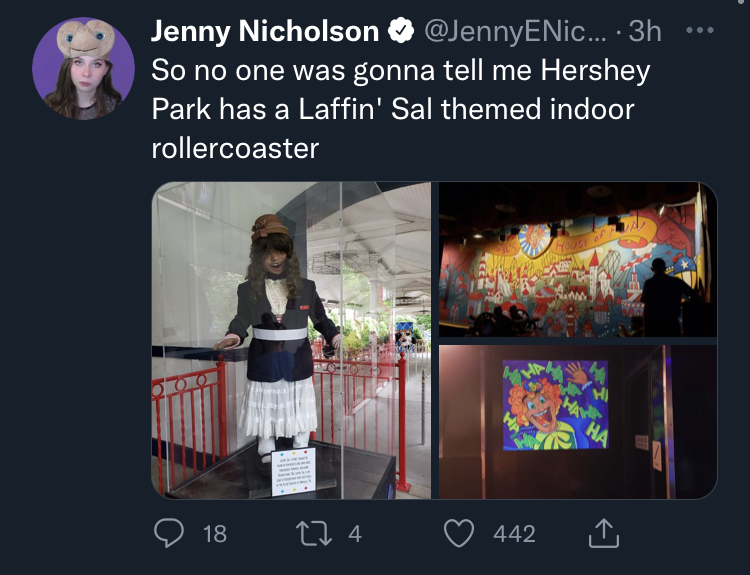Screen dimensions: 750x575
Task: Click the white sign at the mannequin's feet
Action: tap(293, 471)
